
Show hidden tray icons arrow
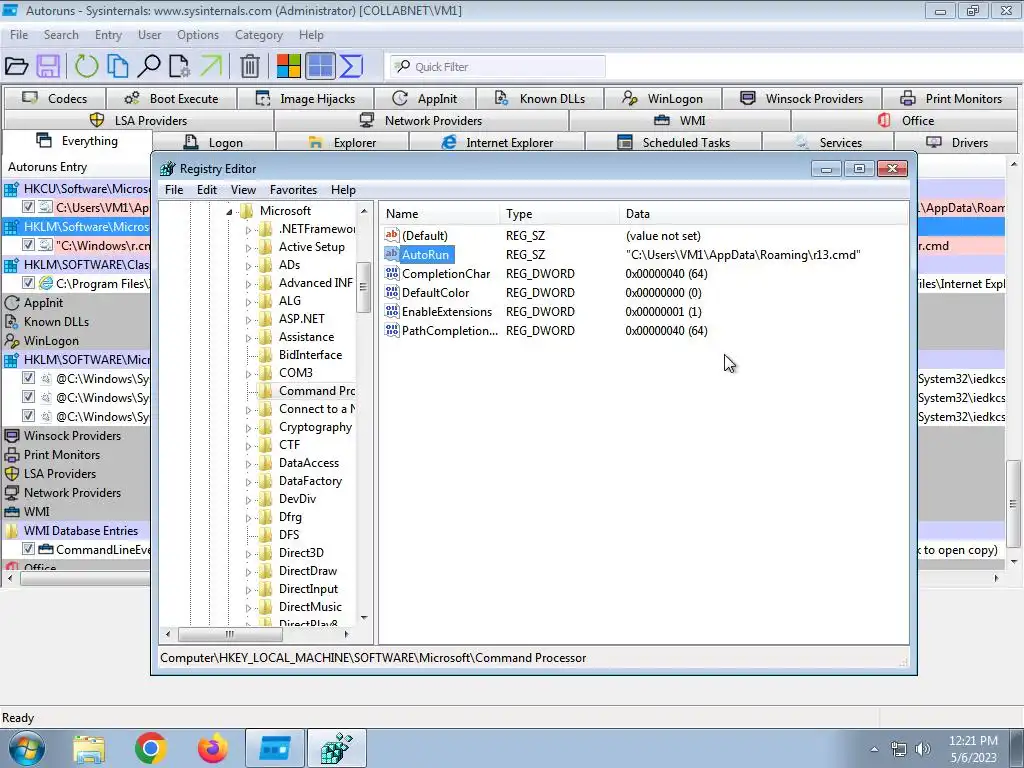tap(874, 749)
